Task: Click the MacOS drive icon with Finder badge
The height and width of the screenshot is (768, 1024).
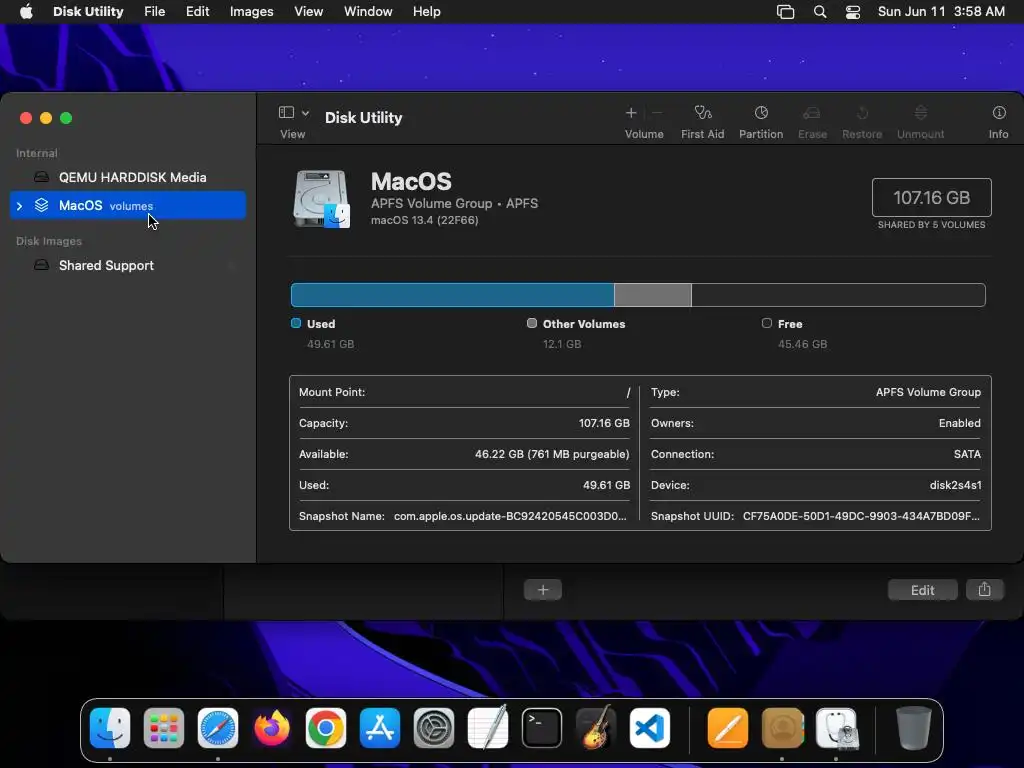Action: tap(322, 199)
